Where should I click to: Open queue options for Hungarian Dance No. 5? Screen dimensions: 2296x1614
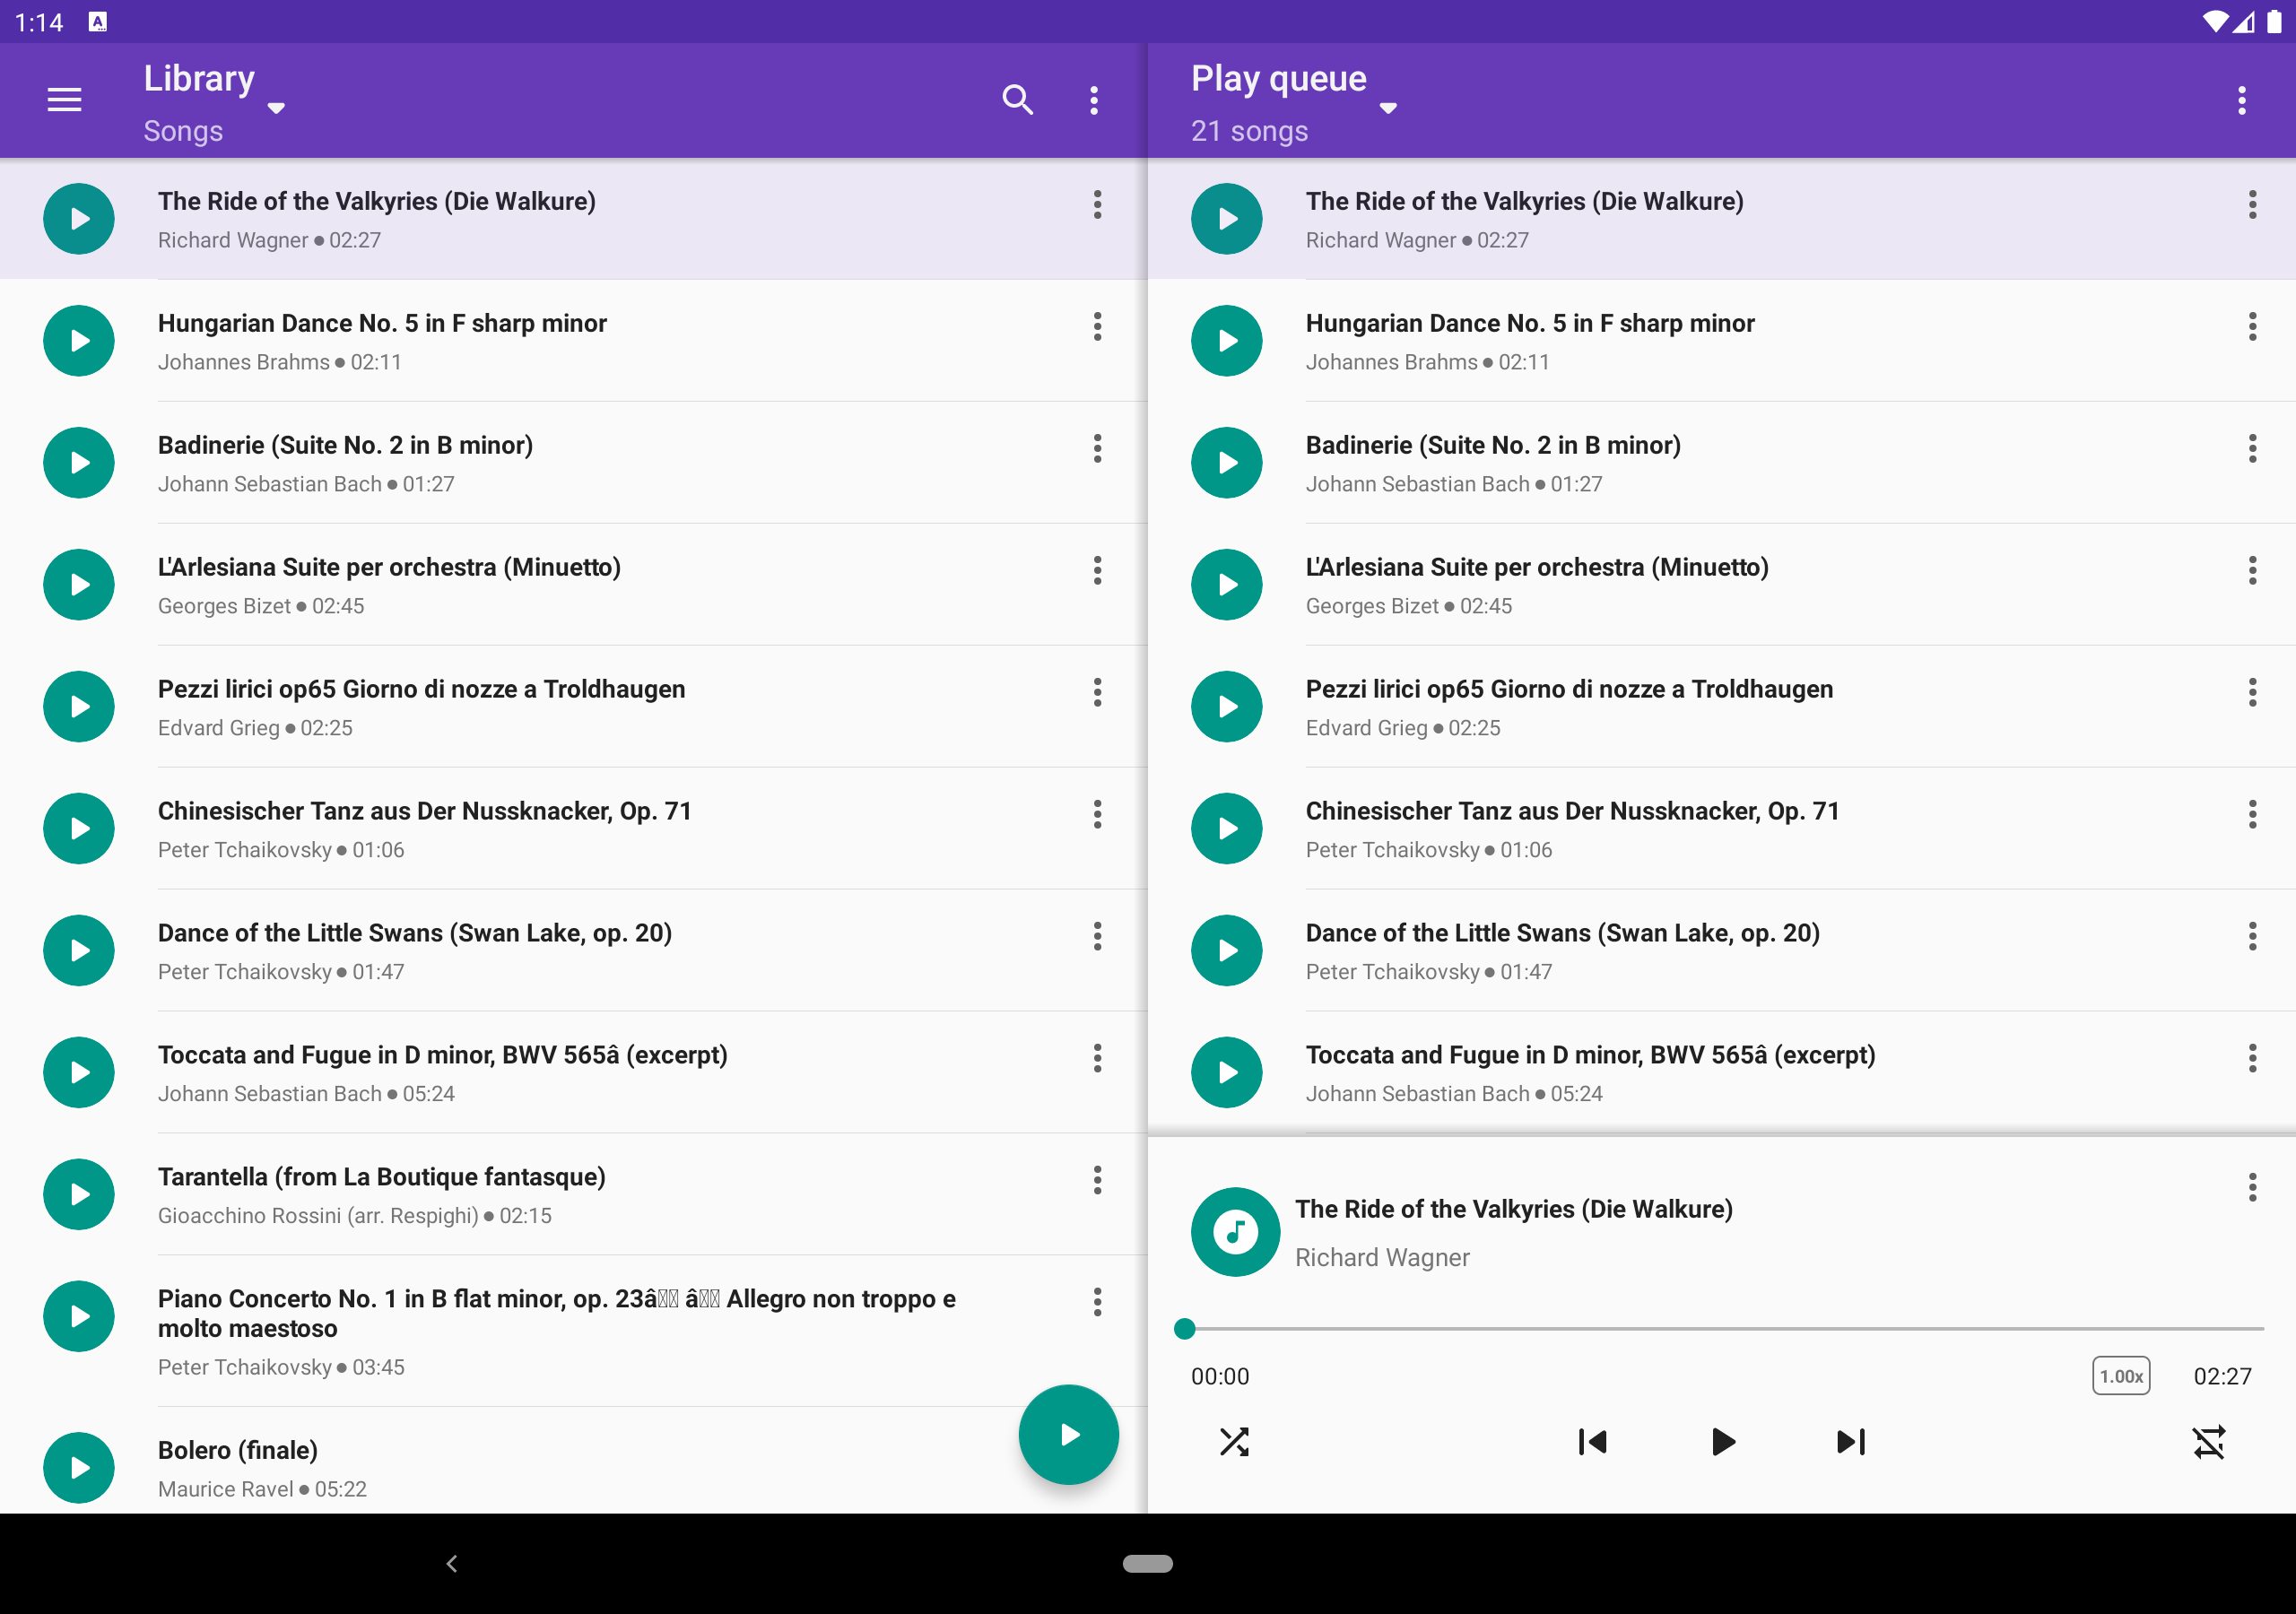coord(2252,327)
